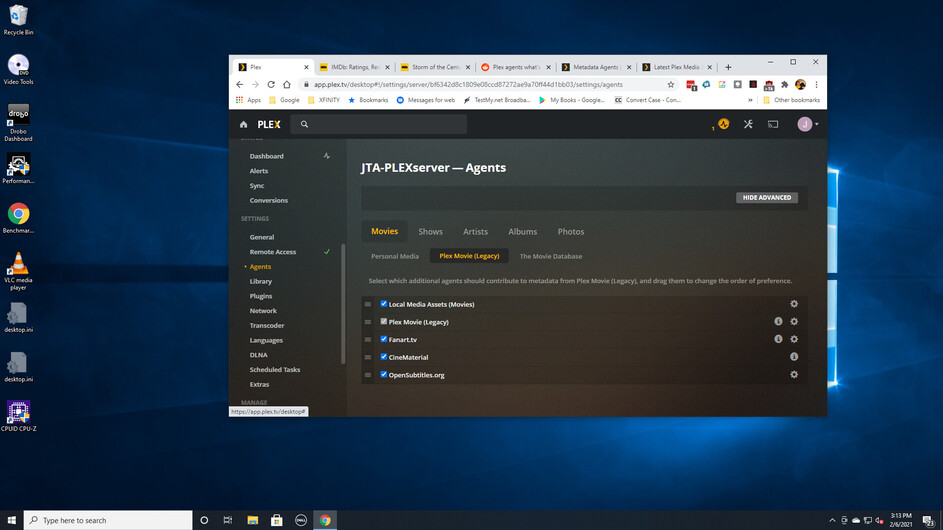Screen dimensions: 943x530
Task: Bookmark this page with star icon
Action: (671, 84)
